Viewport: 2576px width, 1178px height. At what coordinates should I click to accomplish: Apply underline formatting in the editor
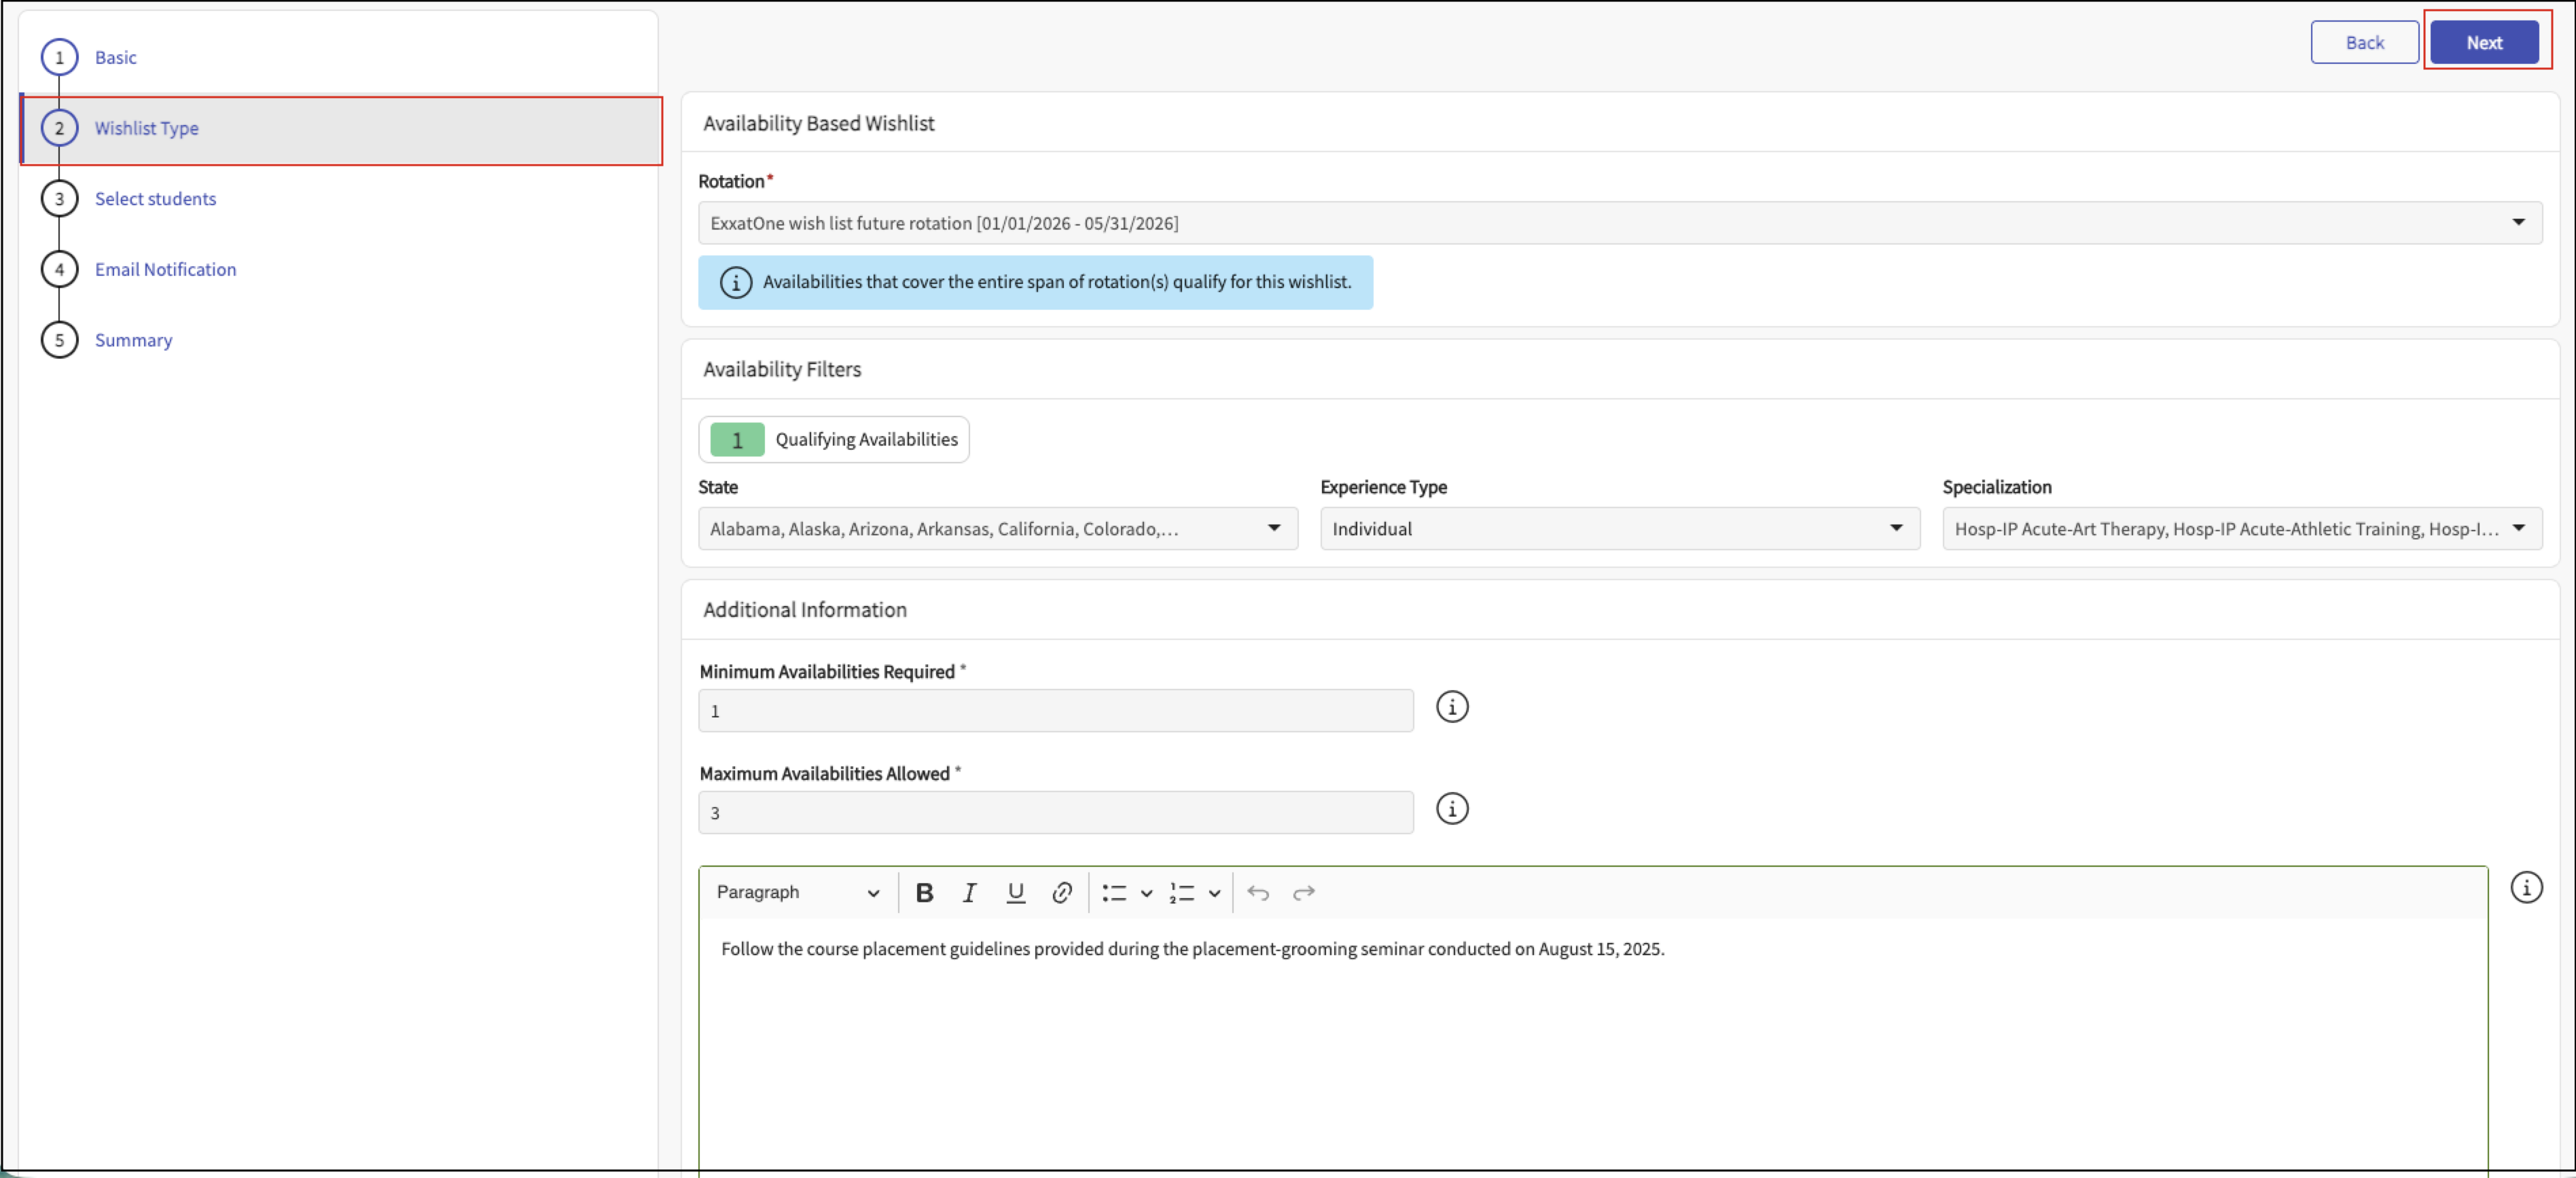[1015, 892]
